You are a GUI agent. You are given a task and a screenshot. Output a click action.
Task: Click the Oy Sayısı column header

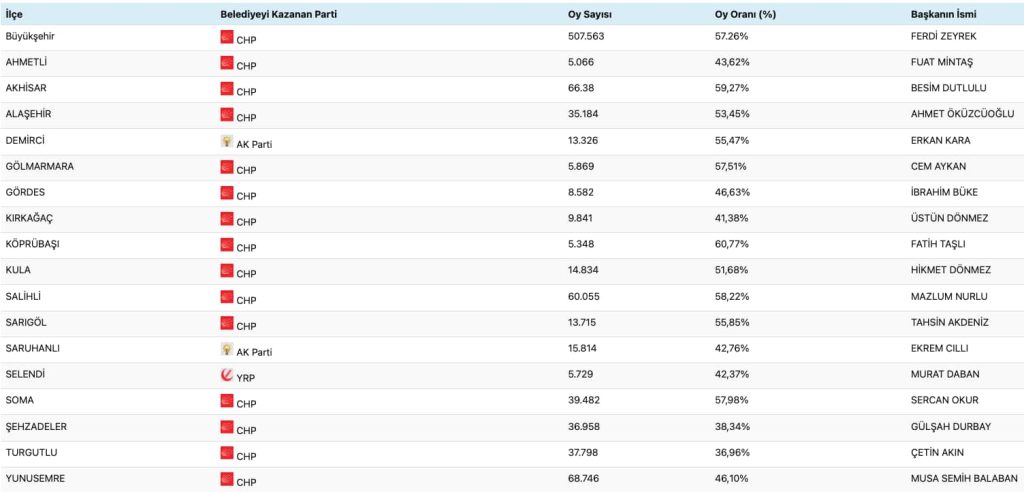coord(590,13)
